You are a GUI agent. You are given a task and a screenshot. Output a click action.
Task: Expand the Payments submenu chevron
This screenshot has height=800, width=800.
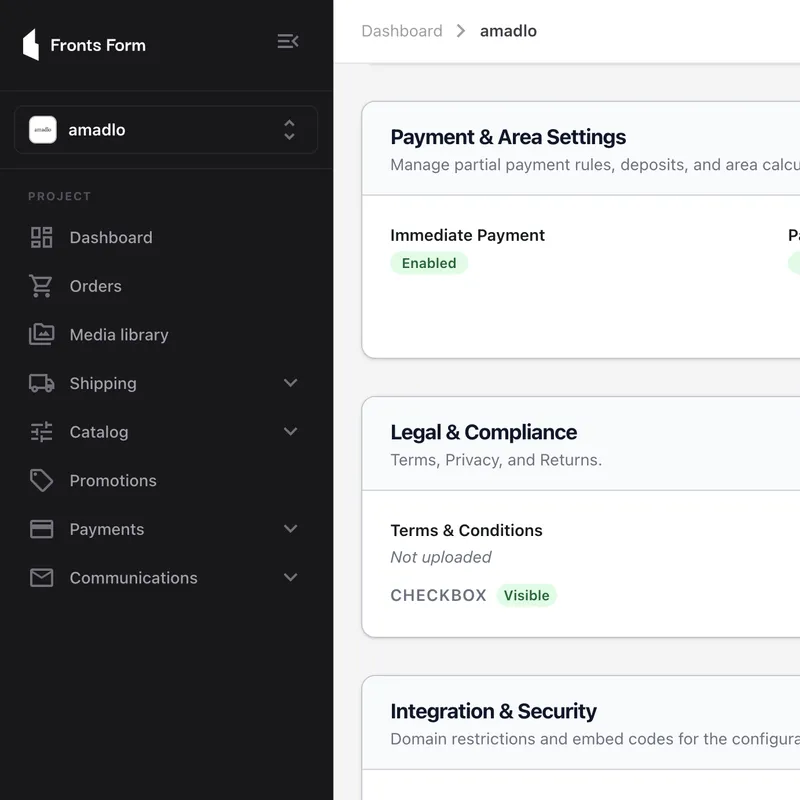click(290, 529)
